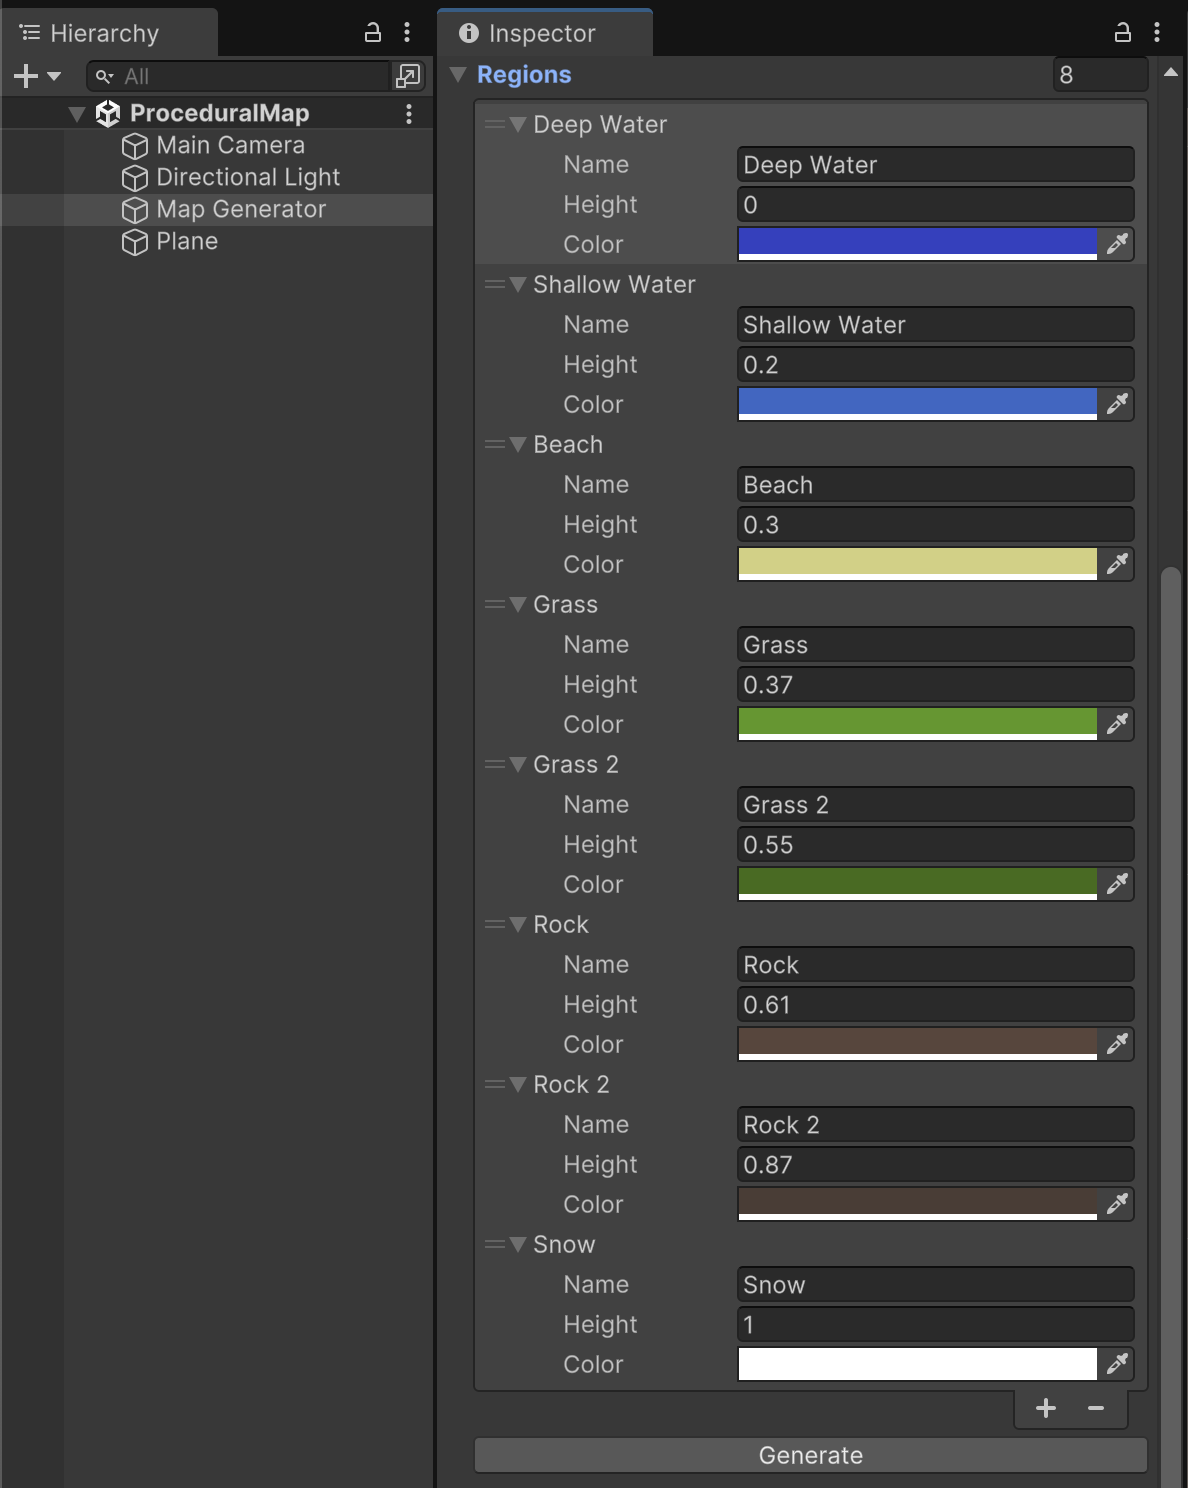Add a new region with the plus icon

pos(1046,1408)
